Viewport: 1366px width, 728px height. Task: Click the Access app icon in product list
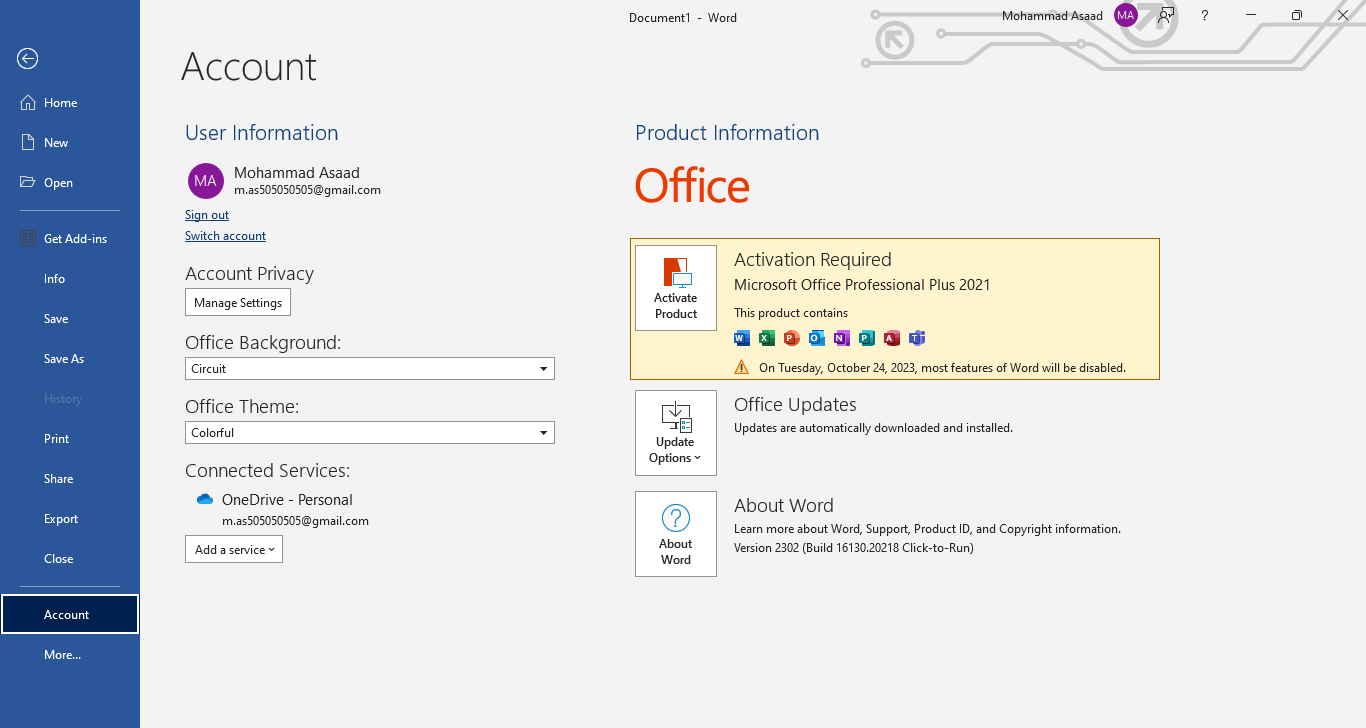point(892,338)
